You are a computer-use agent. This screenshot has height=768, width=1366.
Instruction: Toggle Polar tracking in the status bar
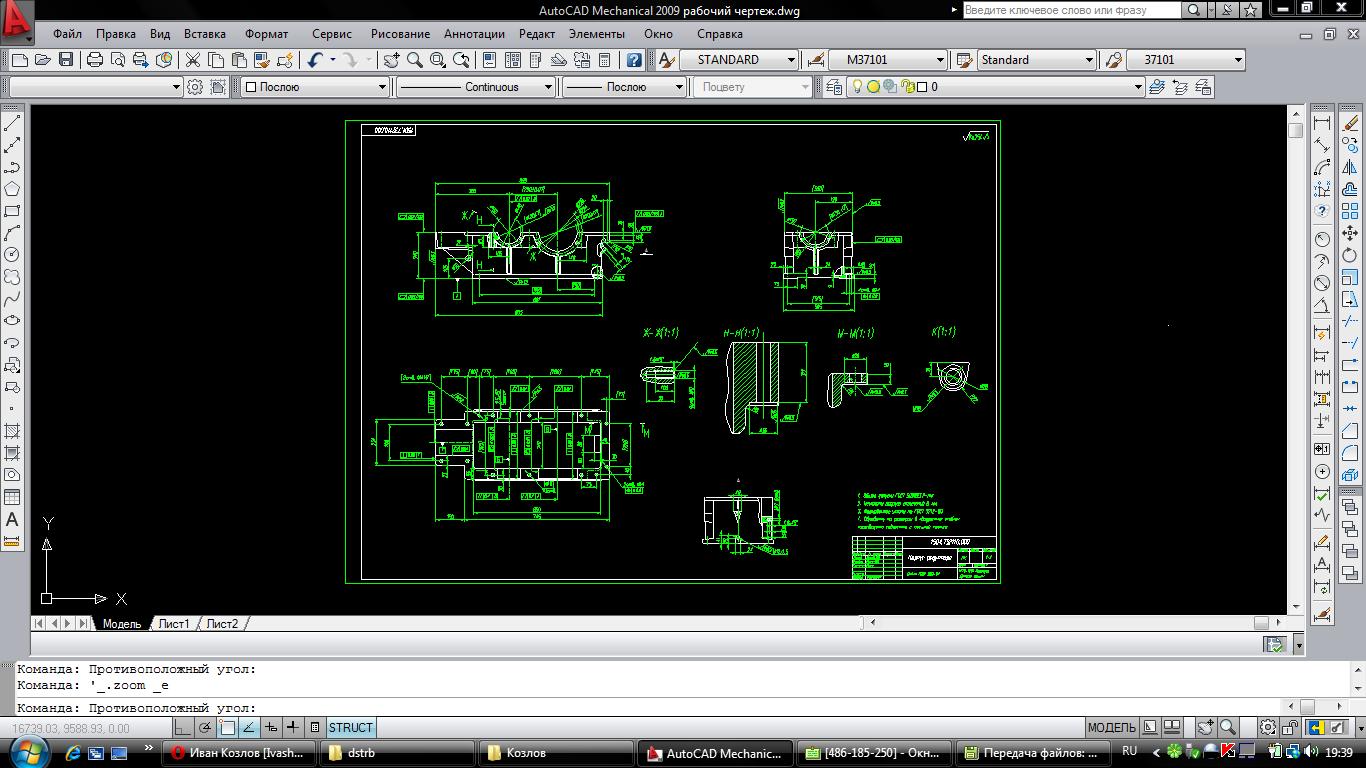[x=205, y=728]
